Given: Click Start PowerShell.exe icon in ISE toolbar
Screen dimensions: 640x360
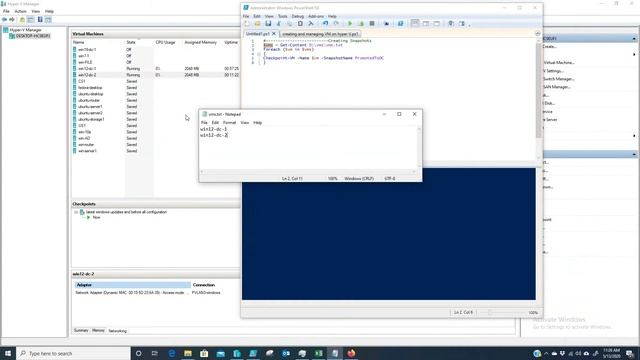Looking at the screenshot, I should pyautogui.click(x=400, y=24).
